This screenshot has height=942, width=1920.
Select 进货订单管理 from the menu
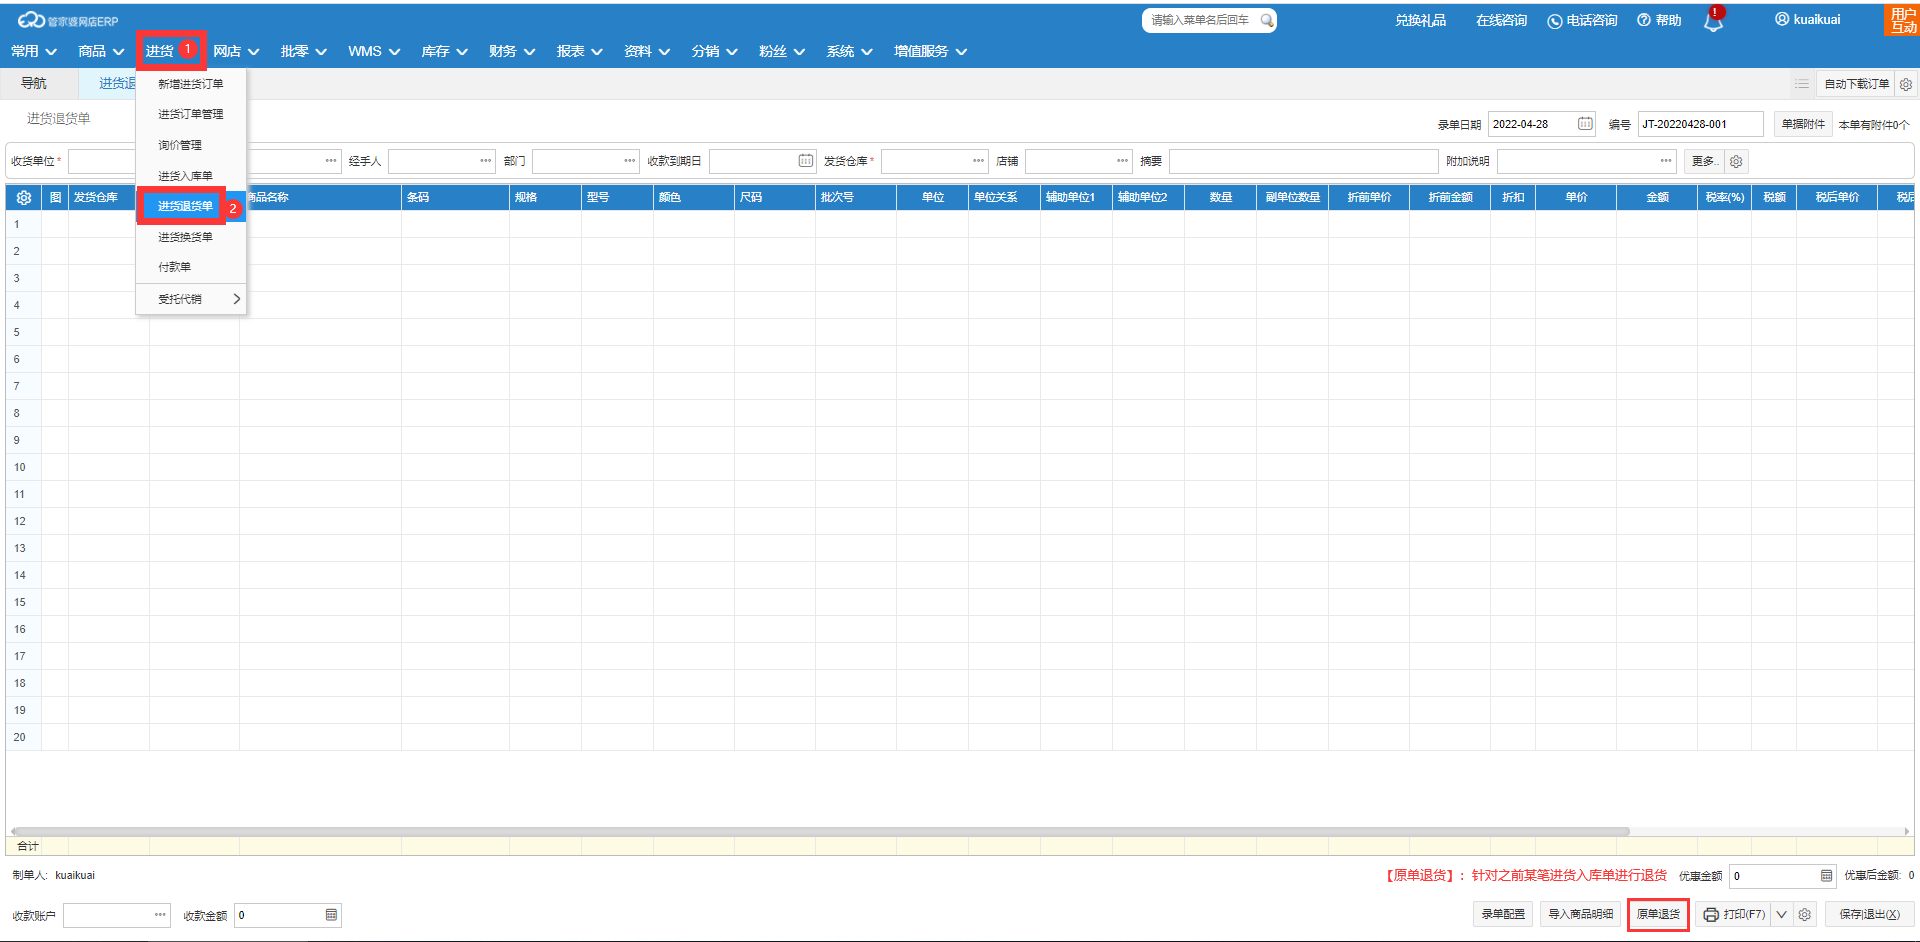[191, 114]
